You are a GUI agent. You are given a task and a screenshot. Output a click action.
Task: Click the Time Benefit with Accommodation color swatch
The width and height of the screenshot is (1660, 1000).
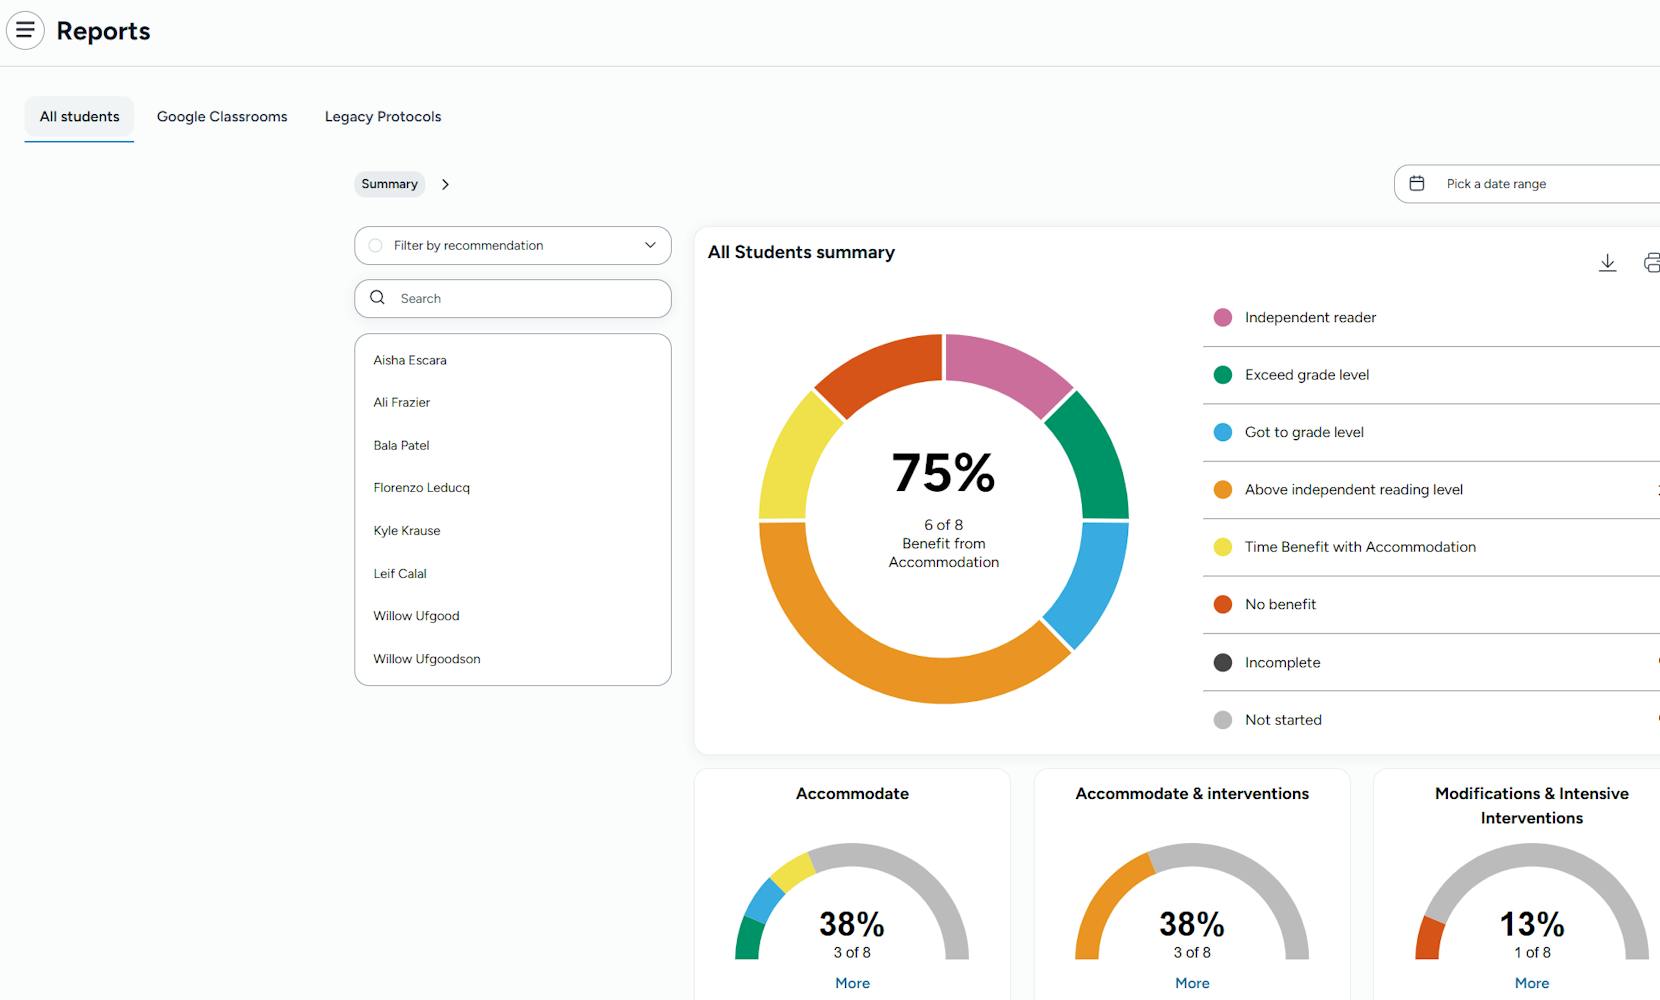coord(1222,547)
